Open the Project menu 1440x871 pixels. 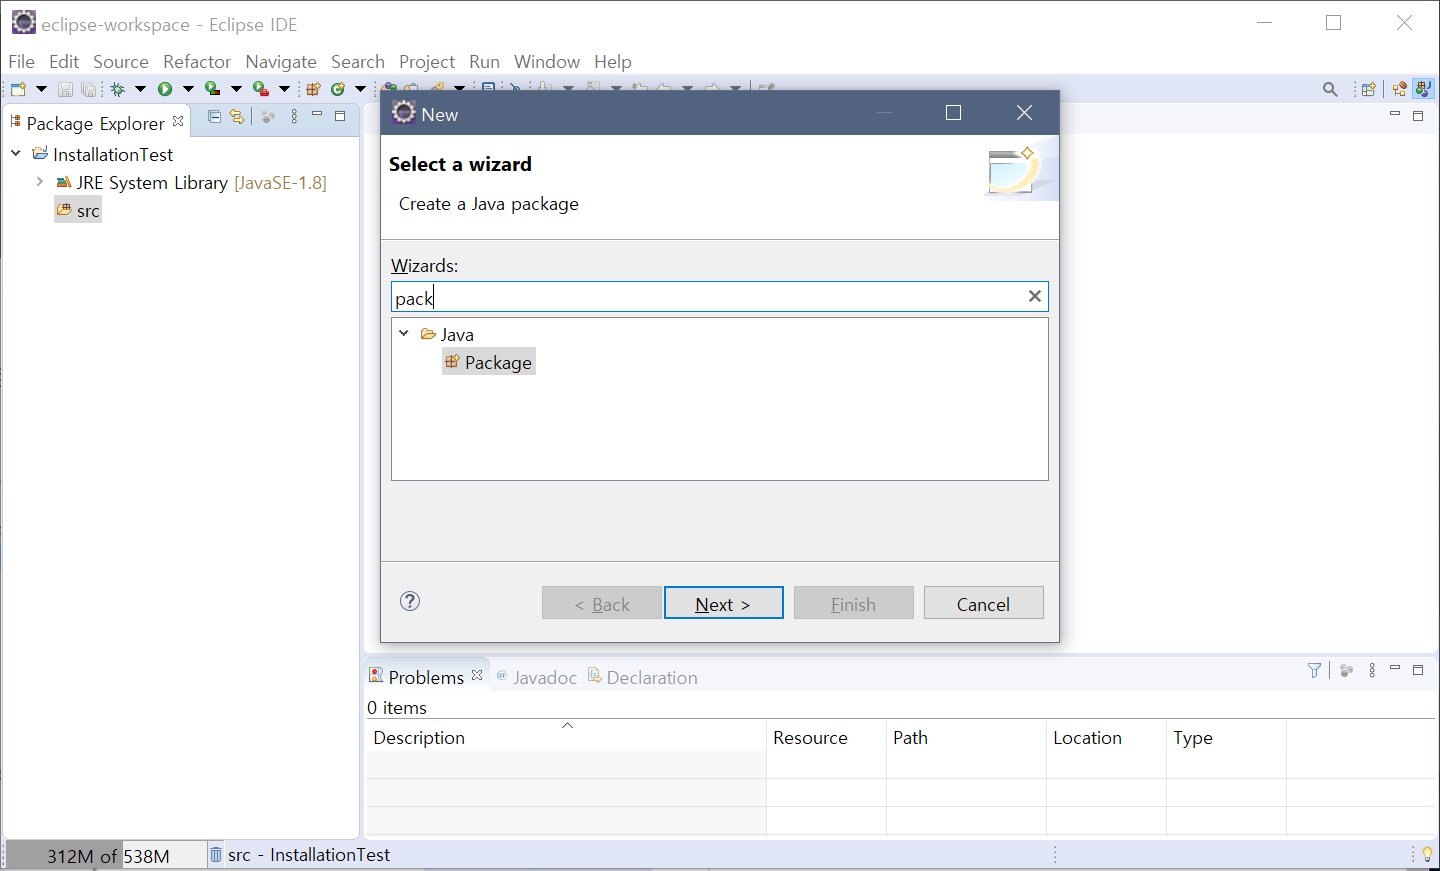click(x=427, y=62)
